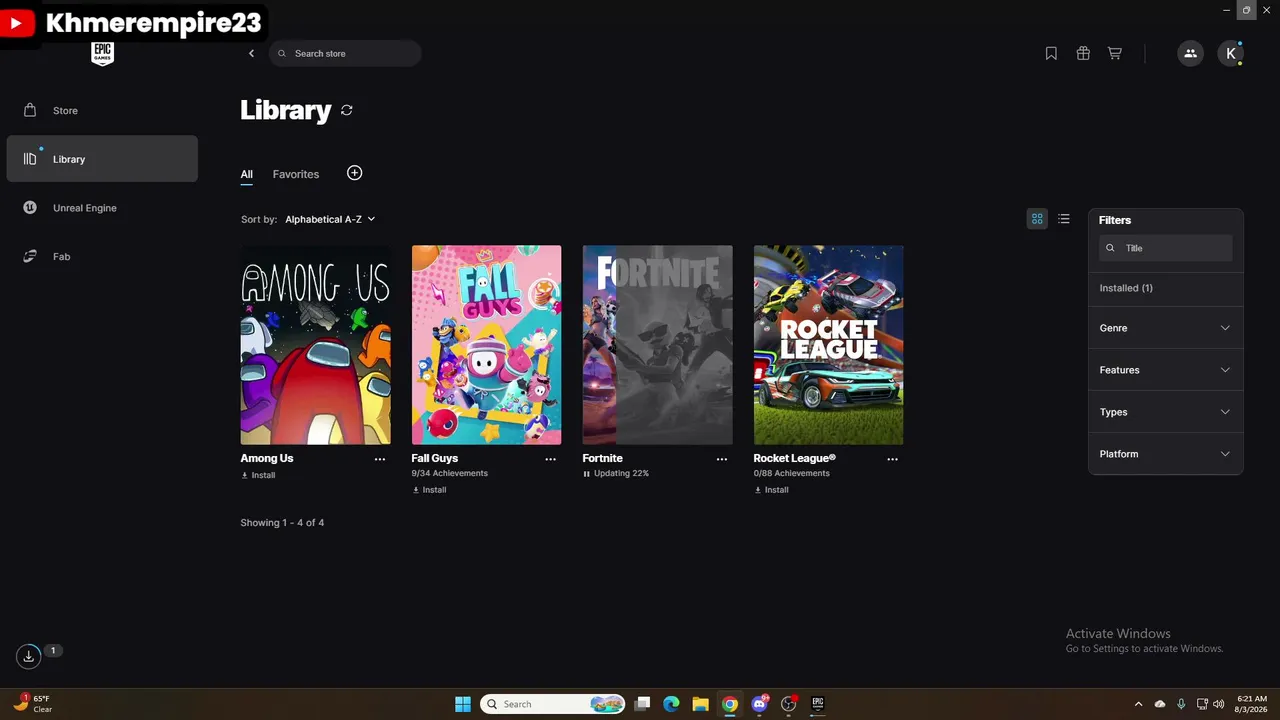The image size is (1280, 720).
Task: Open the Windows Start menu
Action: [463, 704]
